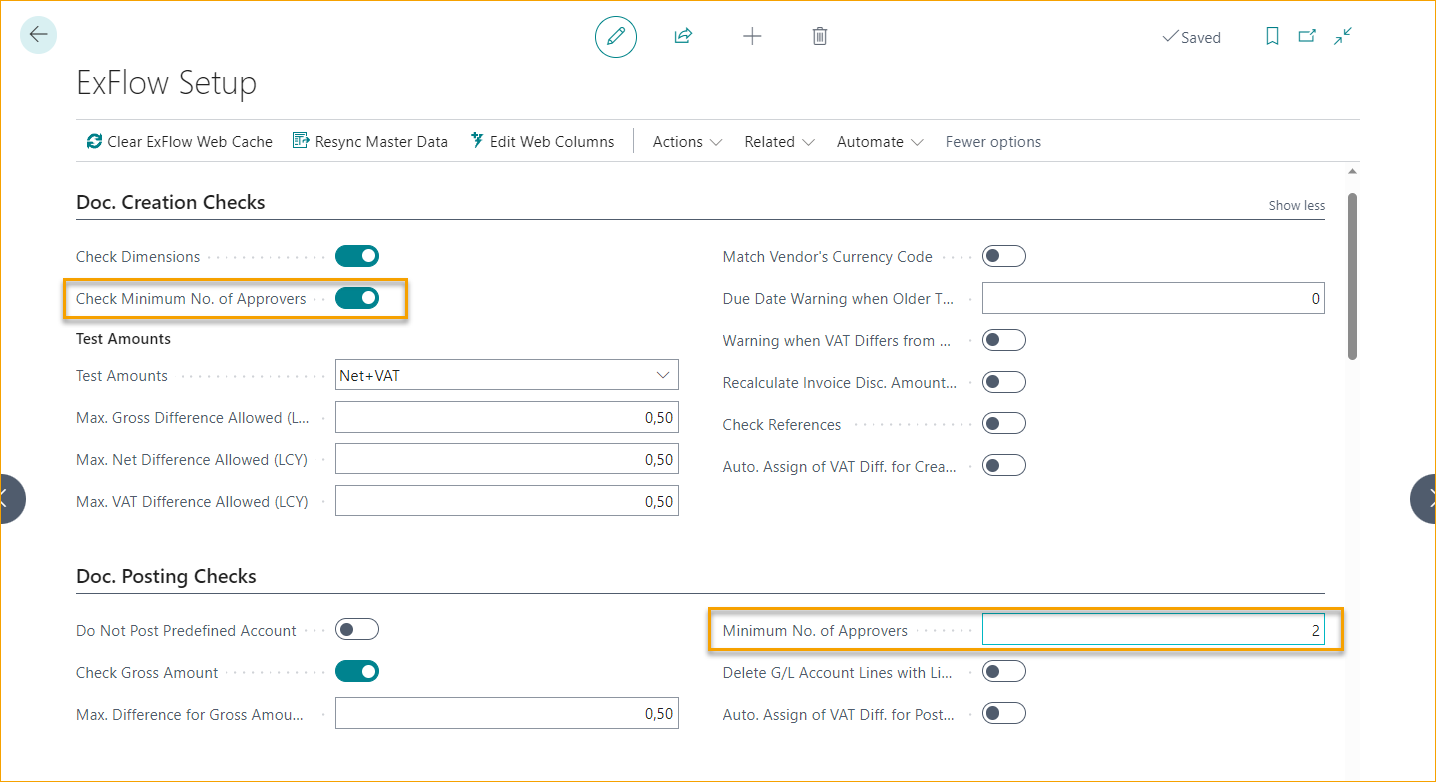Click Clear ExFlow Web Cache
1436x782 pixels.
click(x=179, y=142)
